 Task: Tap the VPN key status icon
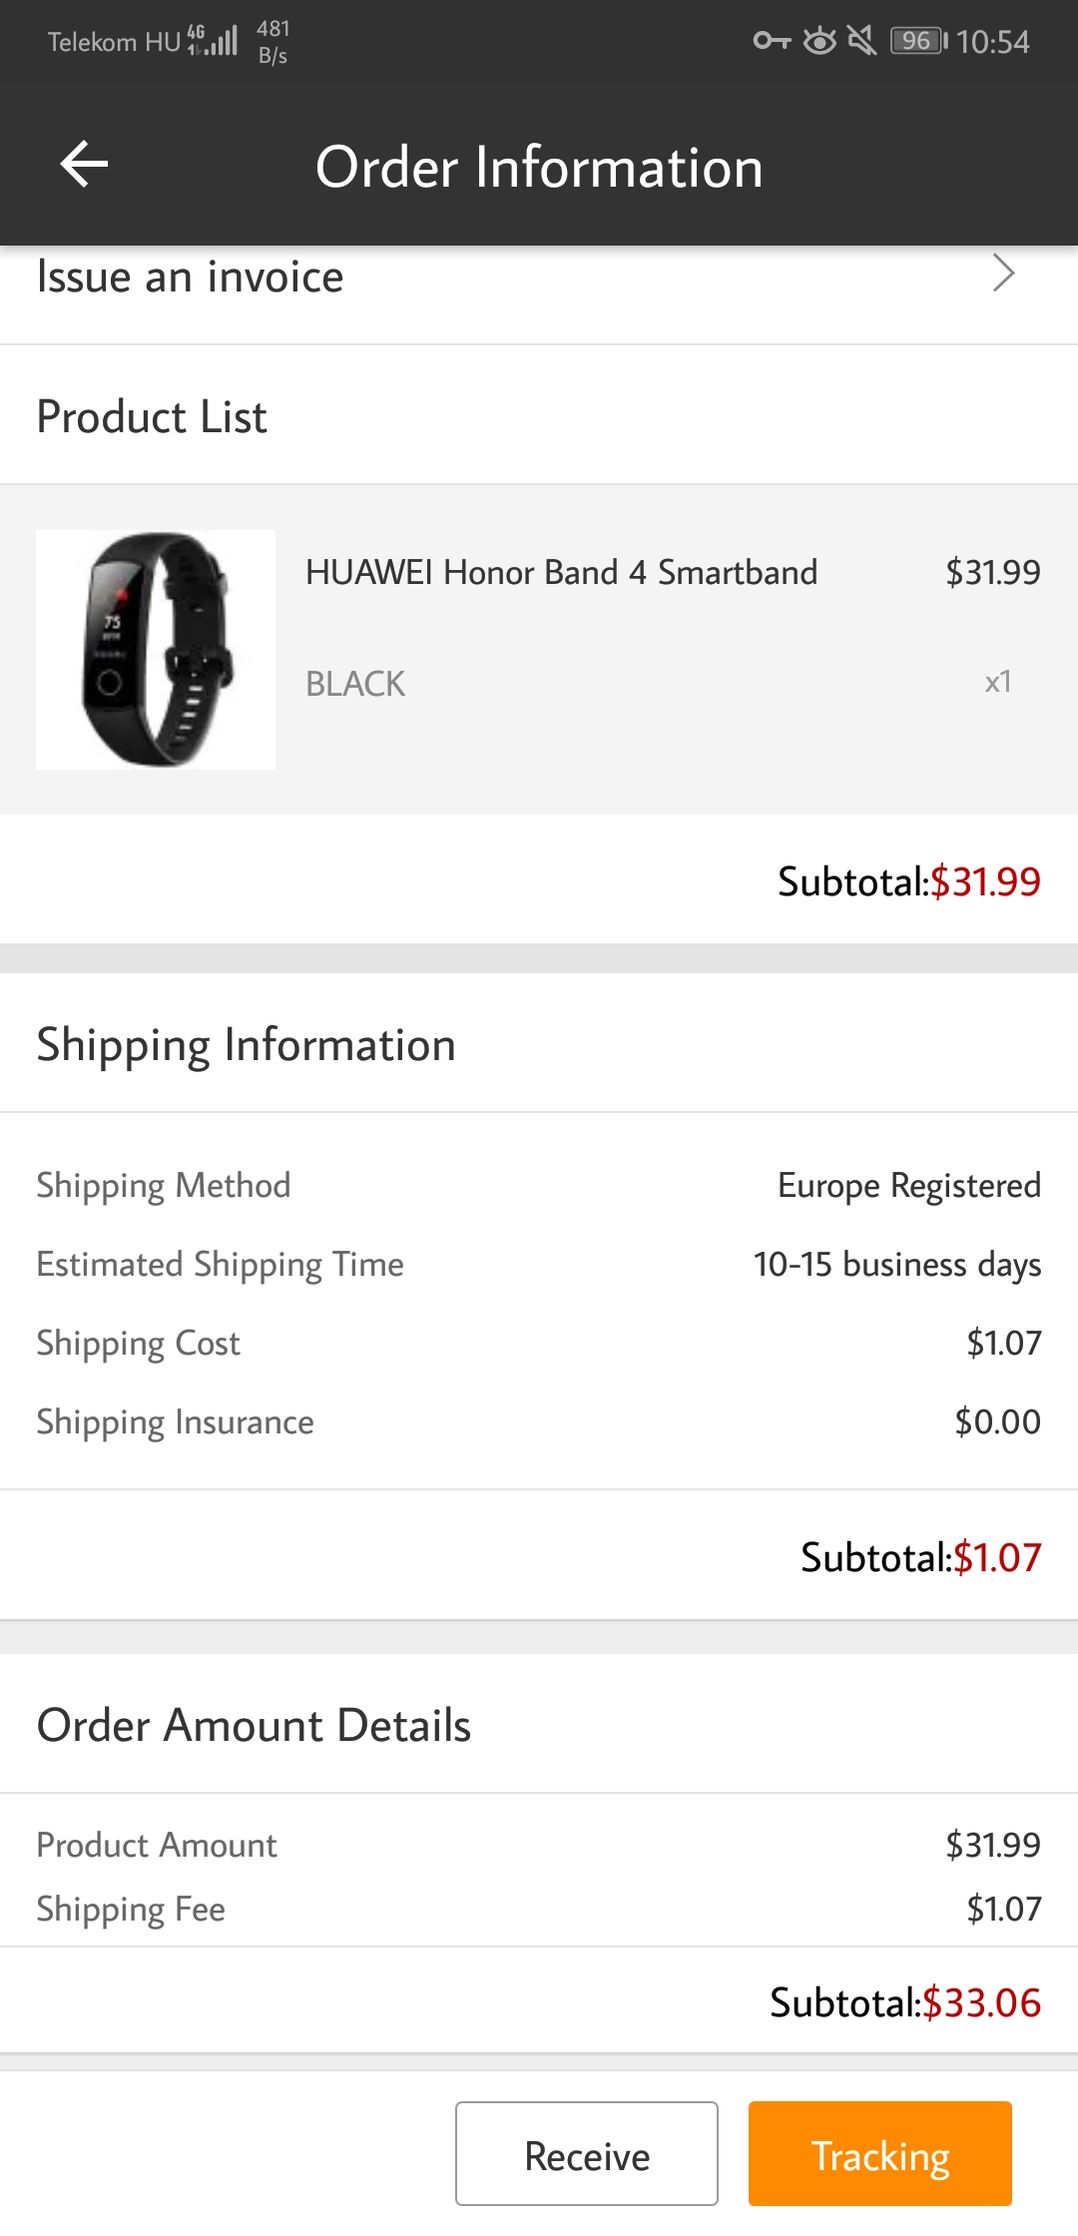pyautogui.click(x=771, y=41)
